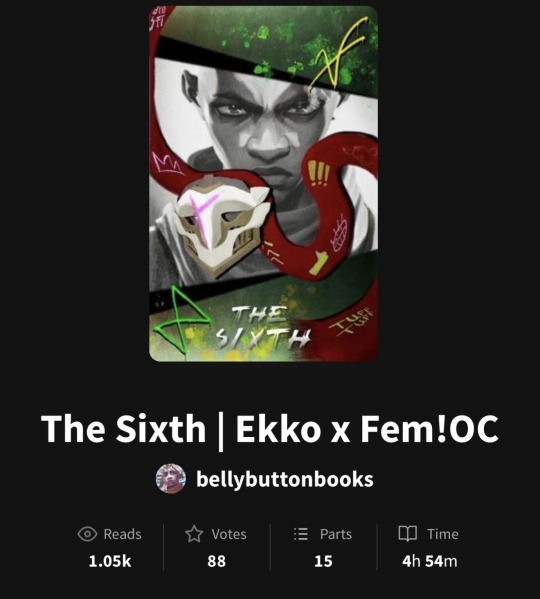This screenshot has height=599, width=540.
Task: Select the story title The Sixth | Ekko x Fem!OC
Action: pyautogui.click(x=270, y=429)
